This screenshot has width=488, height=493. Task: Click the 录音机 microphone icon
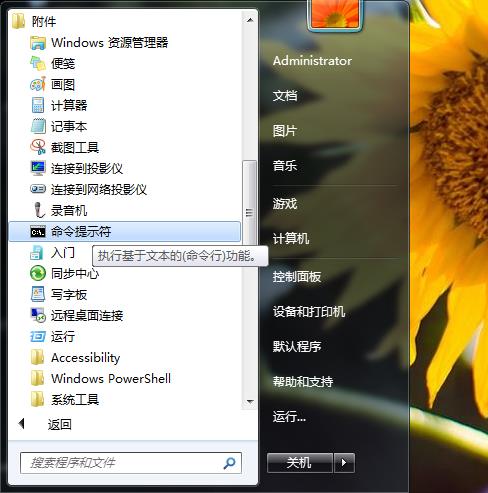point(39,210)
